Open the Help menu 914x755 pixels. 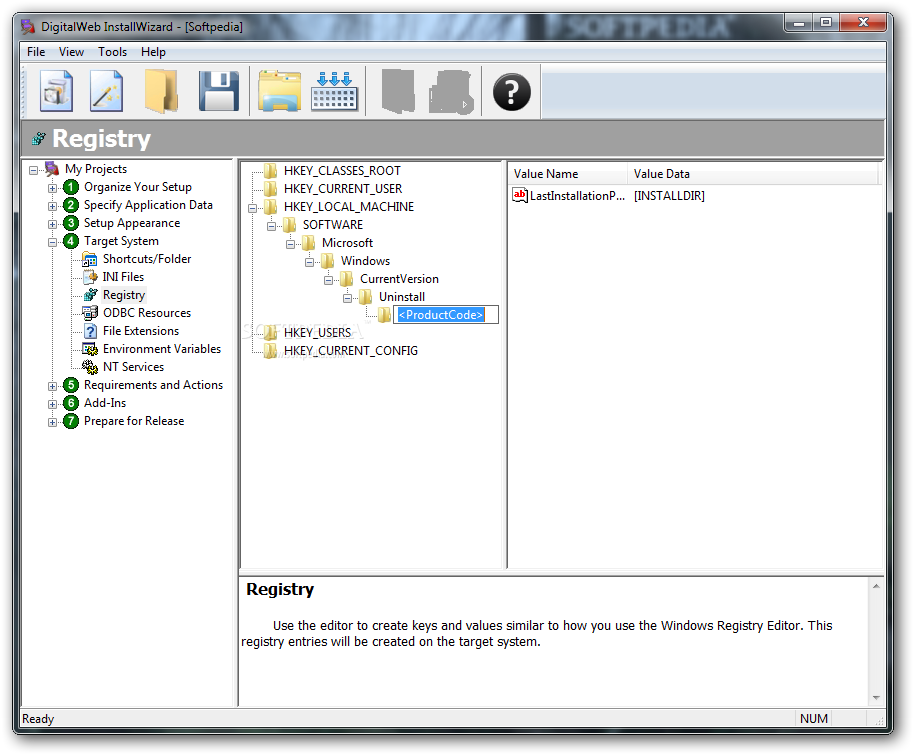coord(153,52)
